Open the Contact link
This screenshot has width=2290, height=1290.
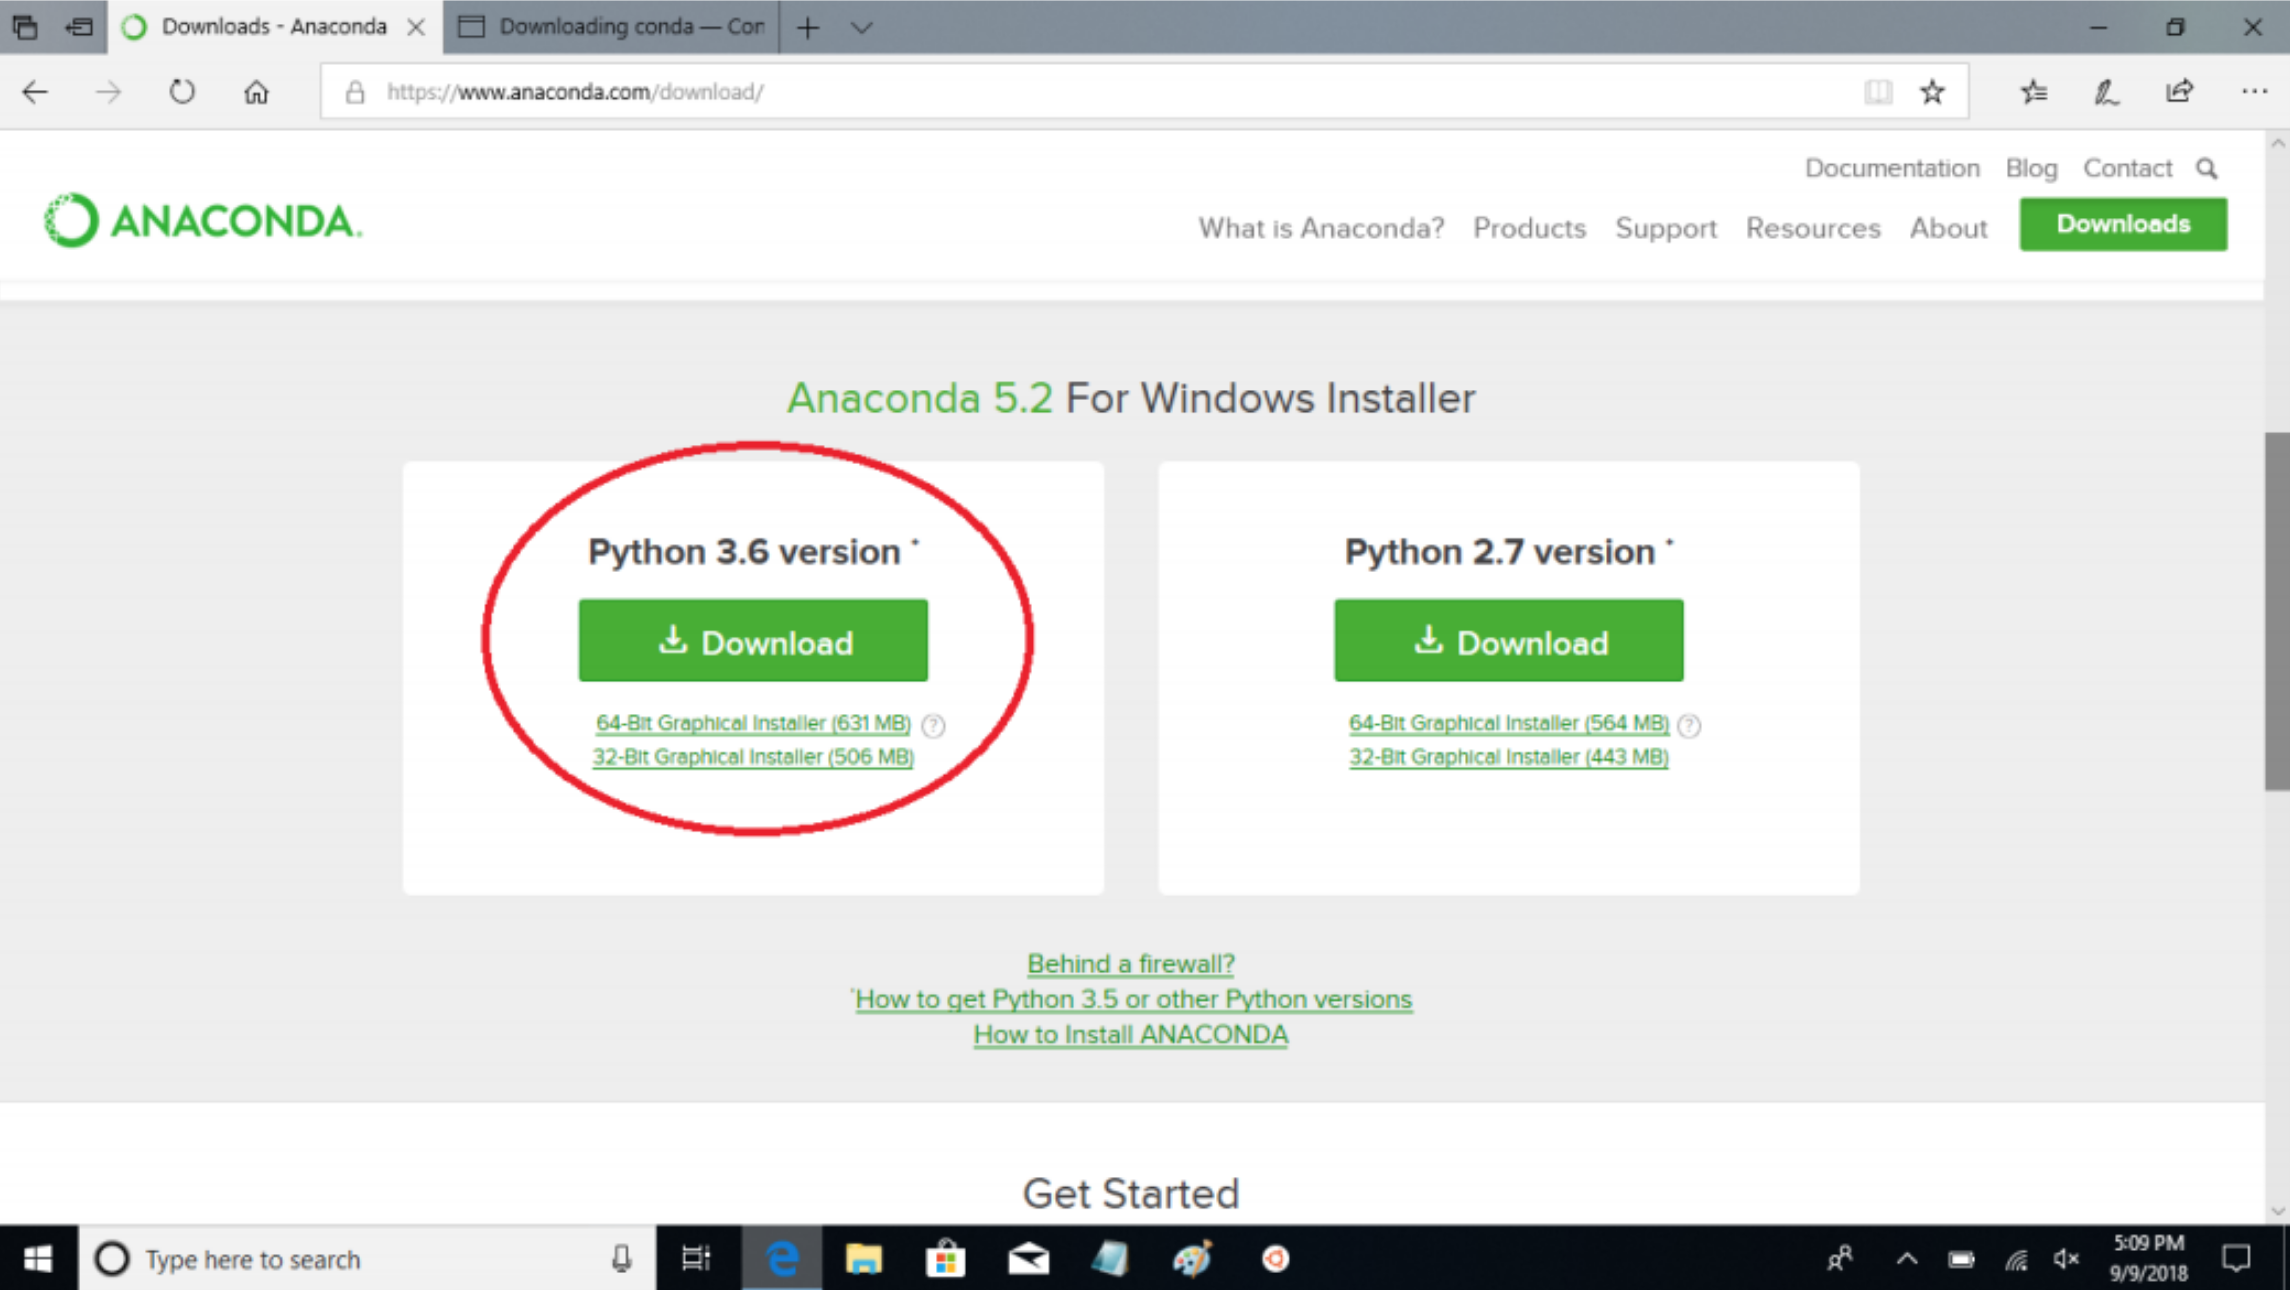pyautogui.click(x=2127, y=168)
